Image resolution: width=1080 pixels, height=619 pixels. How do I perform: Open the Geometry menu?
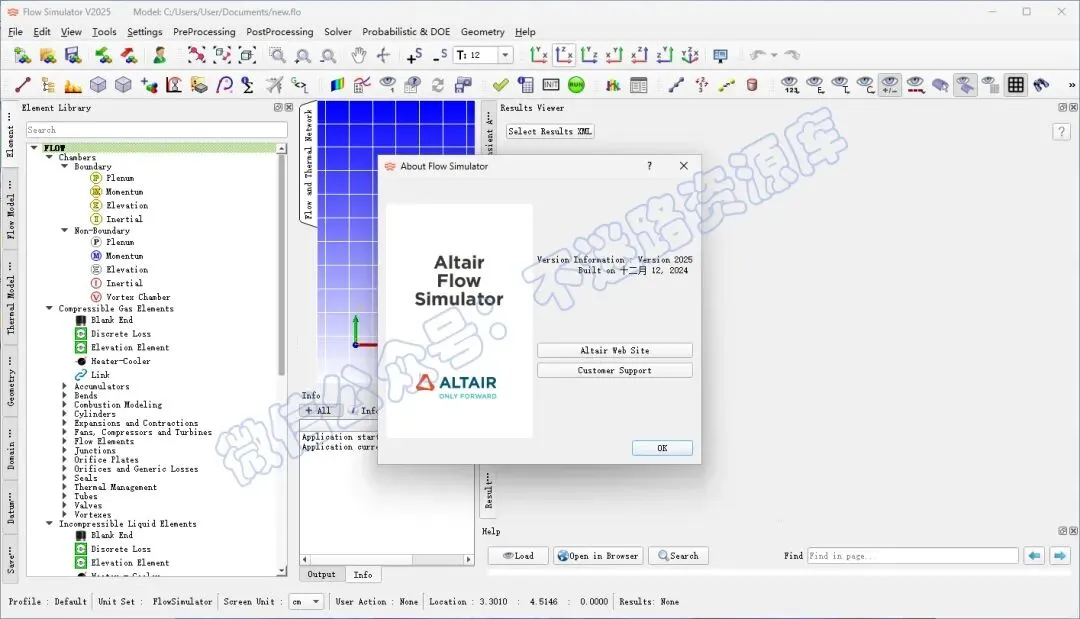(x=482, y=32)
